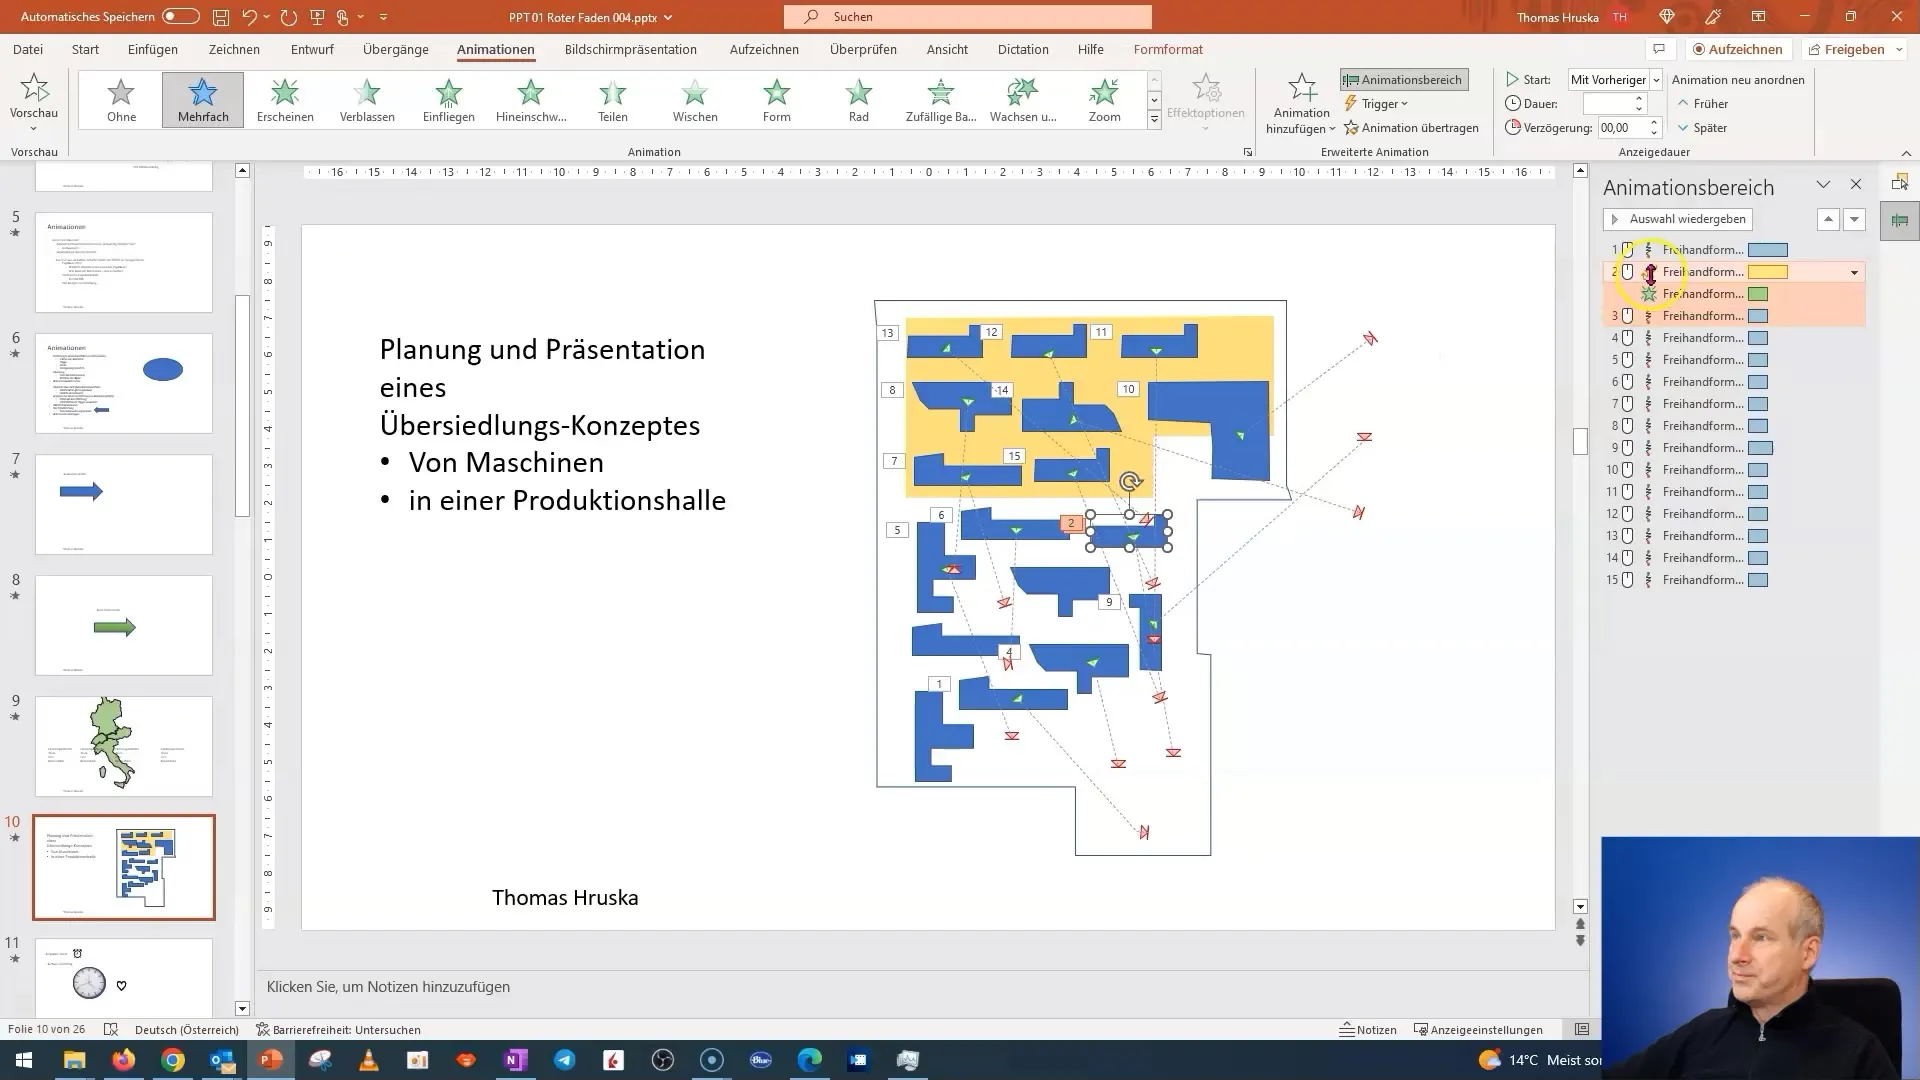
Task: Click the Anzeigeeinstellungen button
Action: click(x=1478, y=1030)
